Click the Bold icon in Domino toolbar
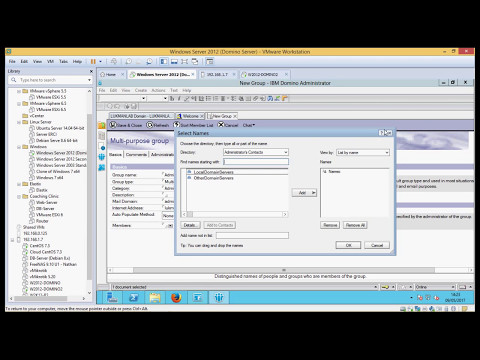 click(x=172, y=98)
